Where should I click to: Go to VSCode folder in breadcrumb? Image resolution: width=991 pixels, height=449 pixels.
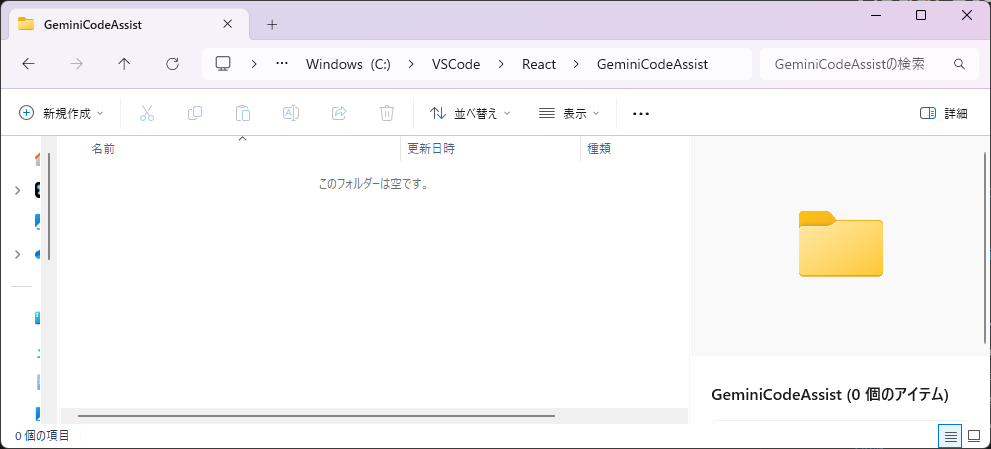[x=456, y=64]
